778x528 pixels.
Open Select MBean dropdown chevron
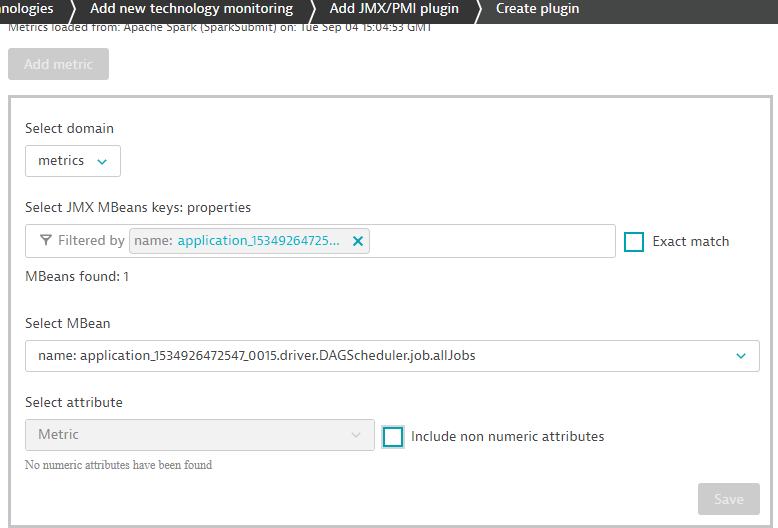(741, 356)
